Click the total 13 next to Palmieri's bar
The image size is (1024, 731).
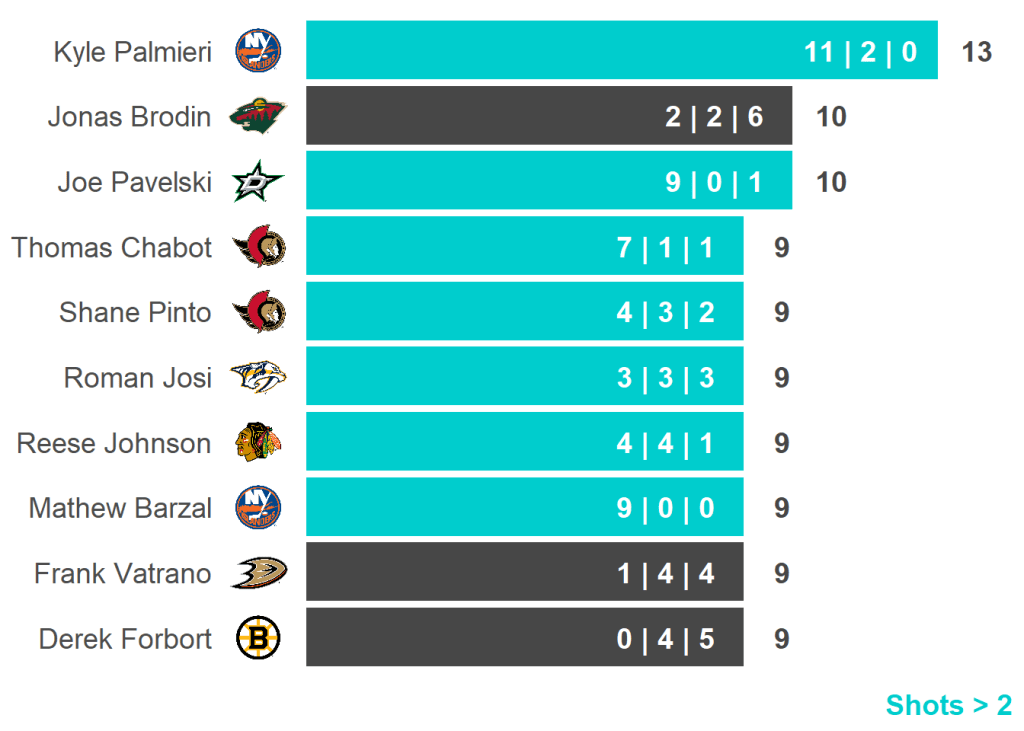click(x=976, y=51)
